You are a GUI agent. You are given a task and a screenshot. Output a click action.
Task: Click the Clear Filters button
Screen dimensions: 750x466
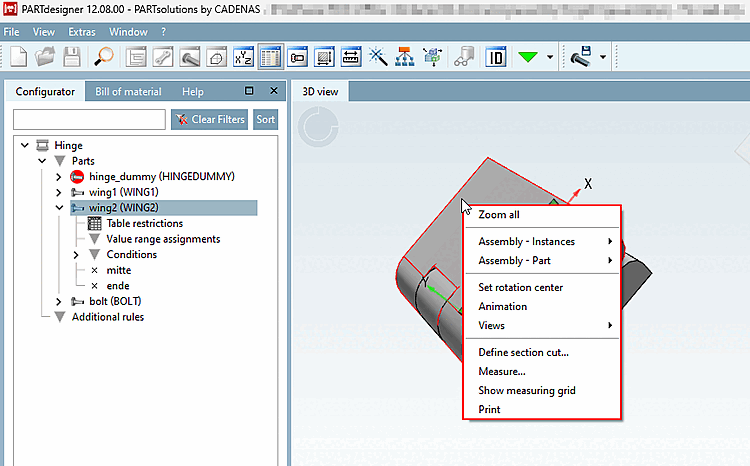coord(210,119)
